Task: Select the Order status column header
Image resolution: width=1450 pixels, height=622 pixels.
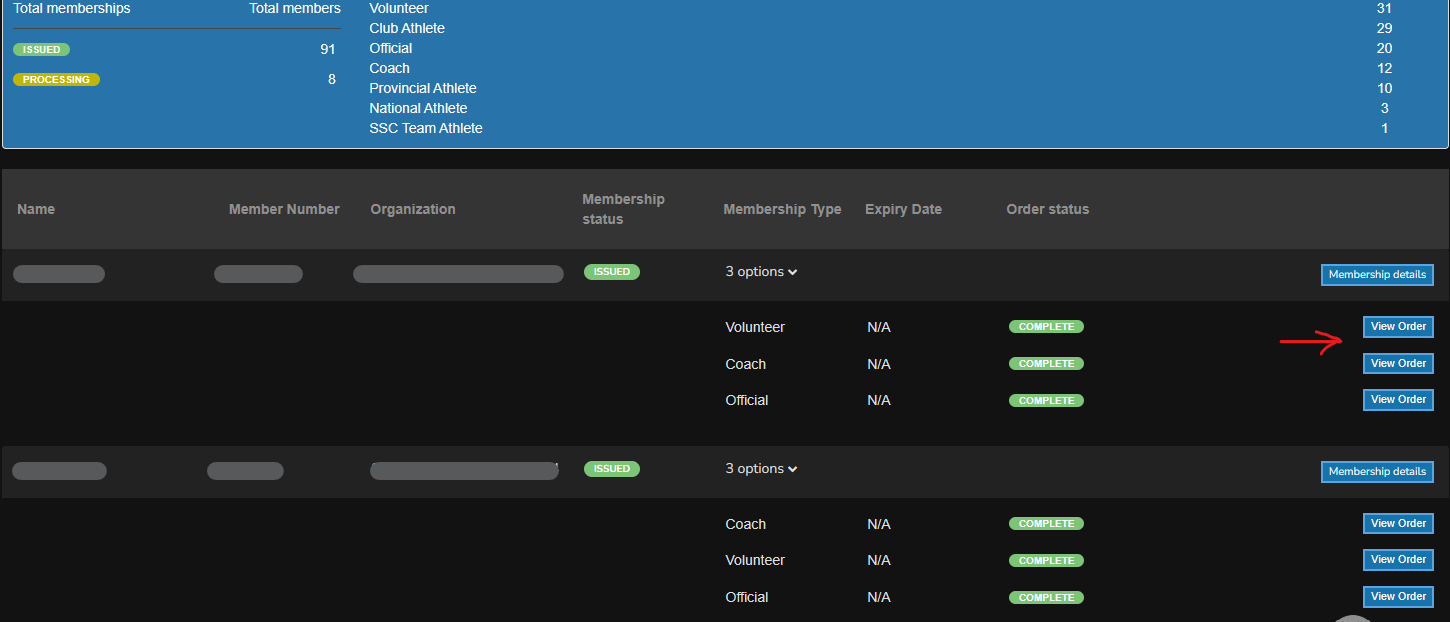Action: 1047,210
